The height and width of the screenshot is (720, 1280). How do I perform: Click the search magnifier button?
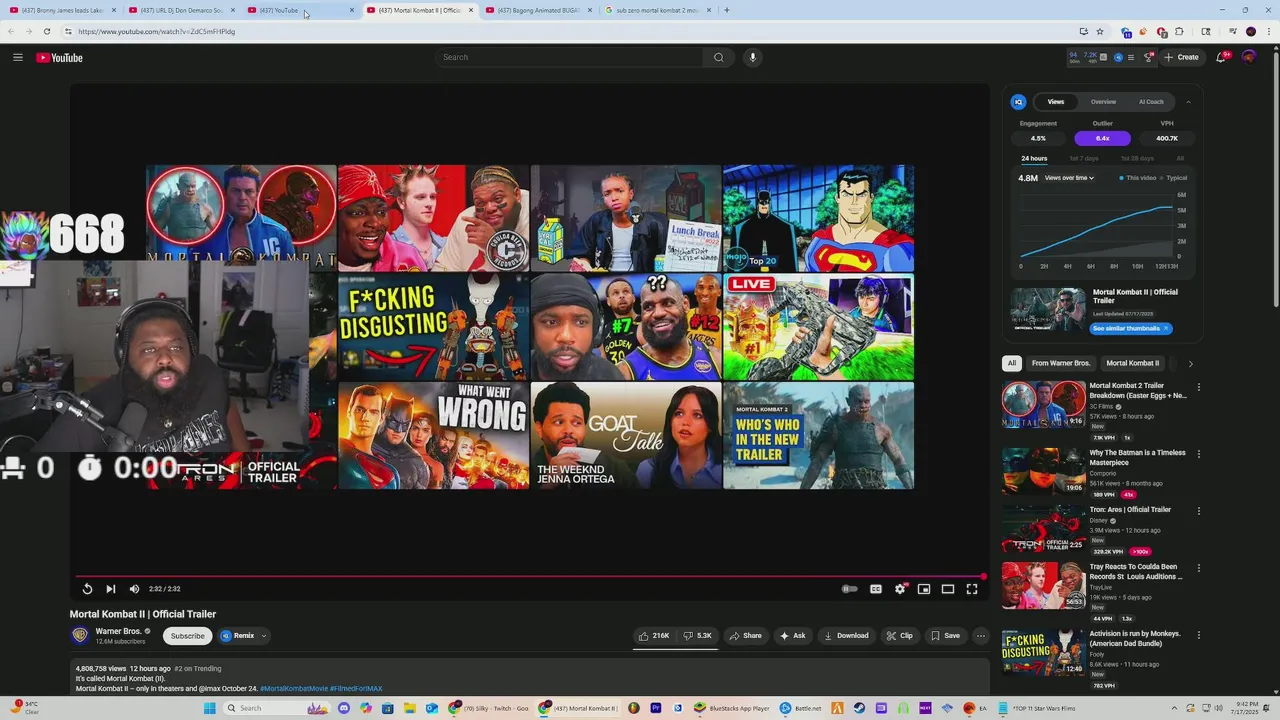pos(718,57)
